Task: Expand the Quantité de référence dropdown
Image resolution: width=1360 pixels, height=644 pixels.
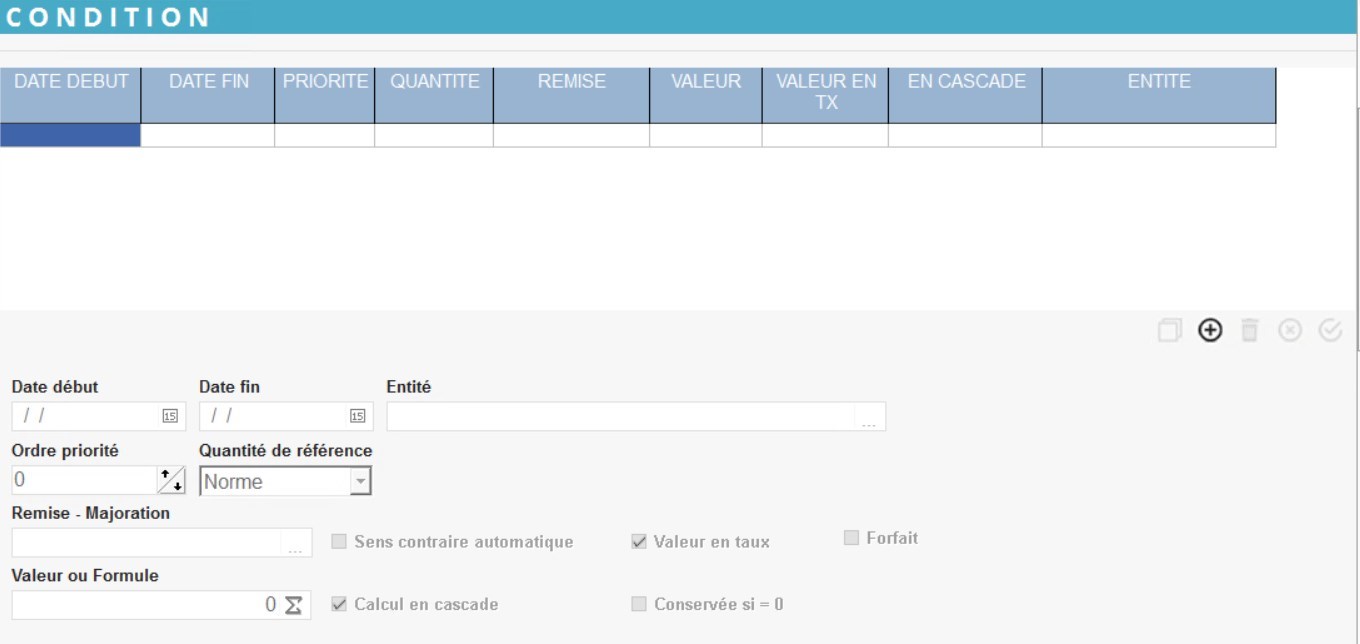Action: tap(360, 481)
